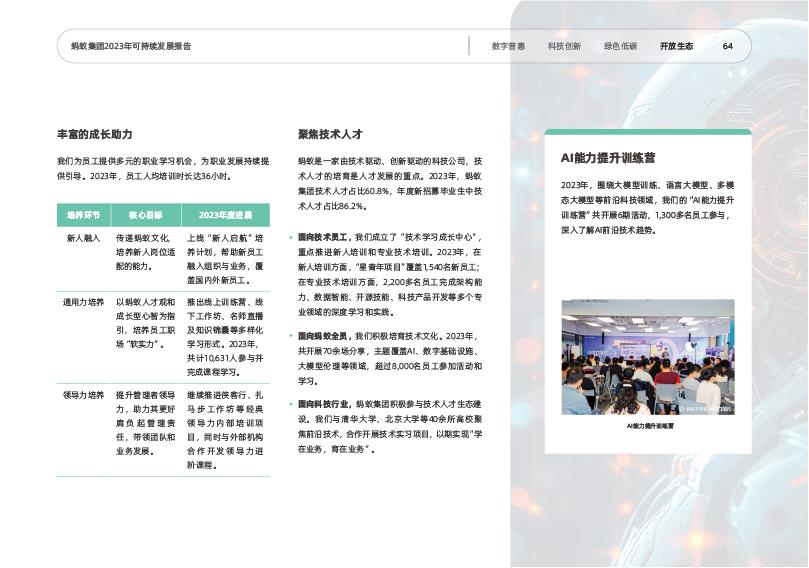The height and width of the screenshot is (568, 809).
Task: Click the 培养环节 table header cell
Action: point(85,215)
